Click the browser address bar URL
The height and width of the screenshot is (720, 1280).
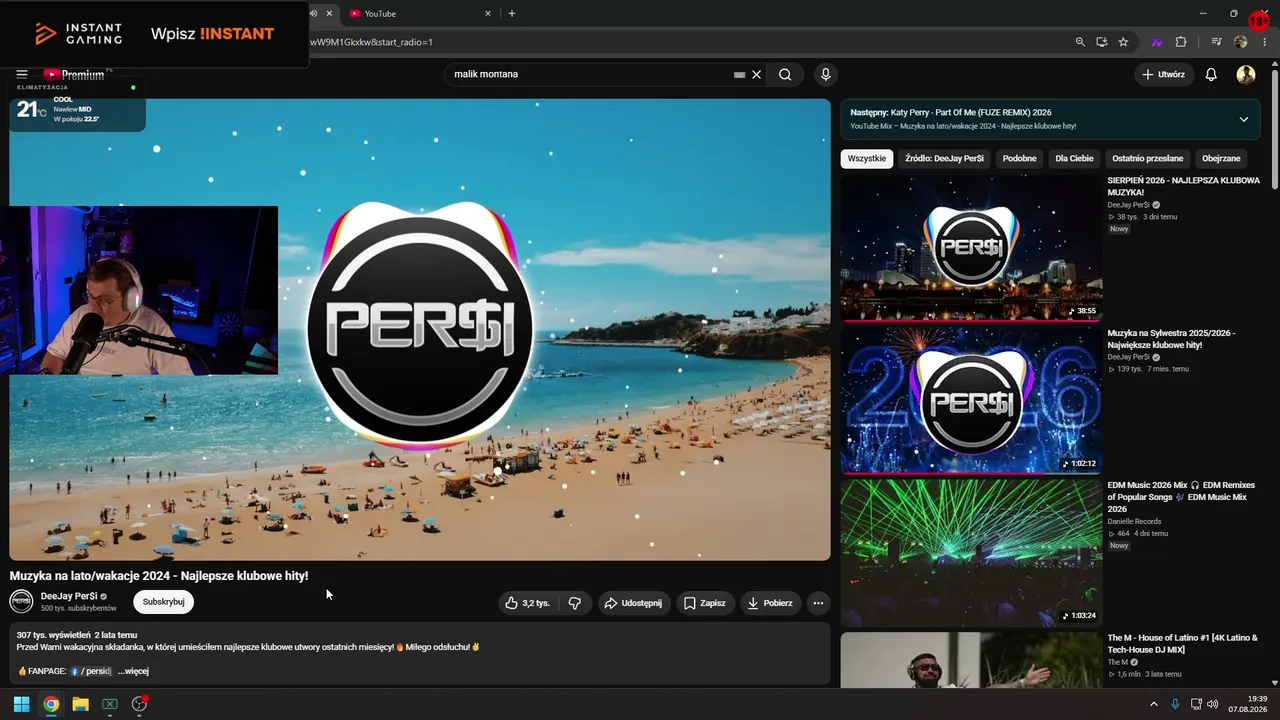[x=371, y=42]
